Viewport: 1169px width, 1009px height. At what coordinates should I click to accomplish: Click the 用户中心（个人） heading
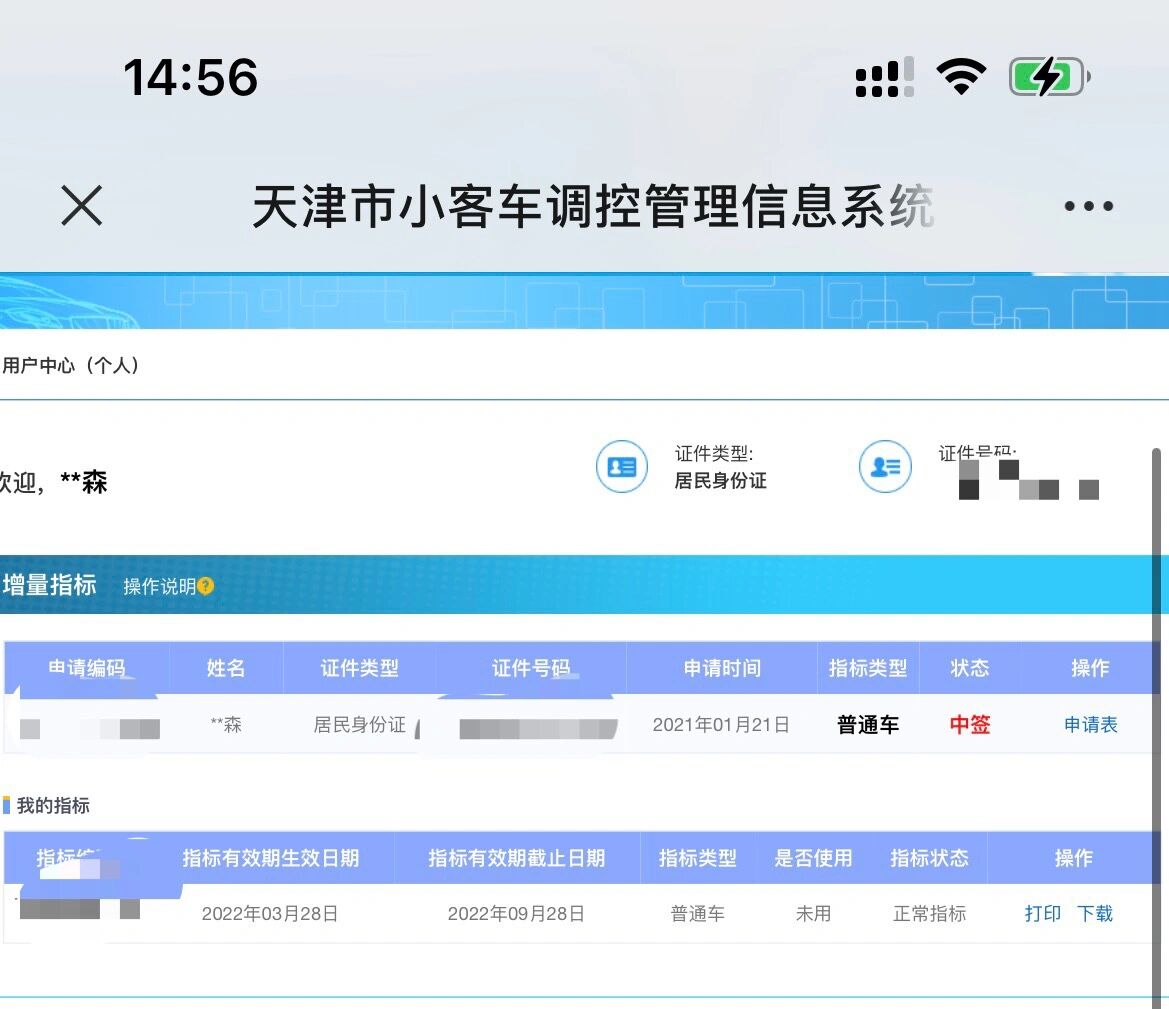click(x=71, y=365)
